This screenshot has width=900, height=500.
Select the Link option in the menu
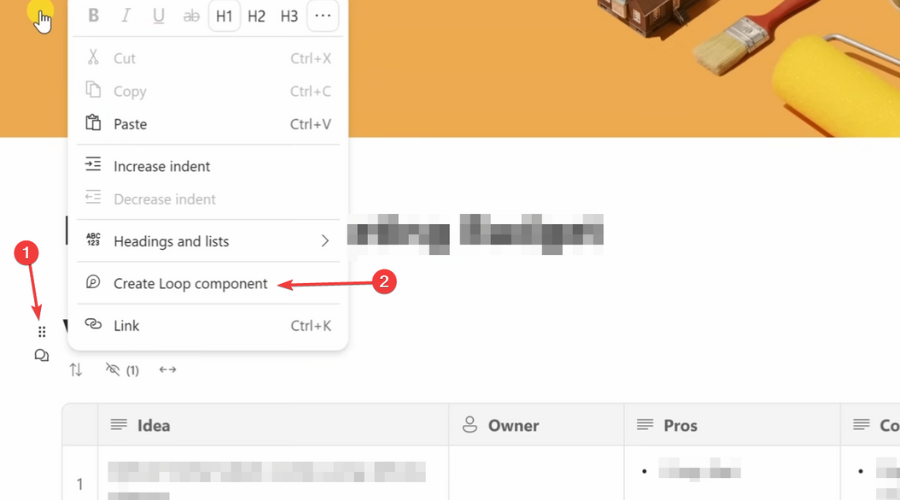208,325
